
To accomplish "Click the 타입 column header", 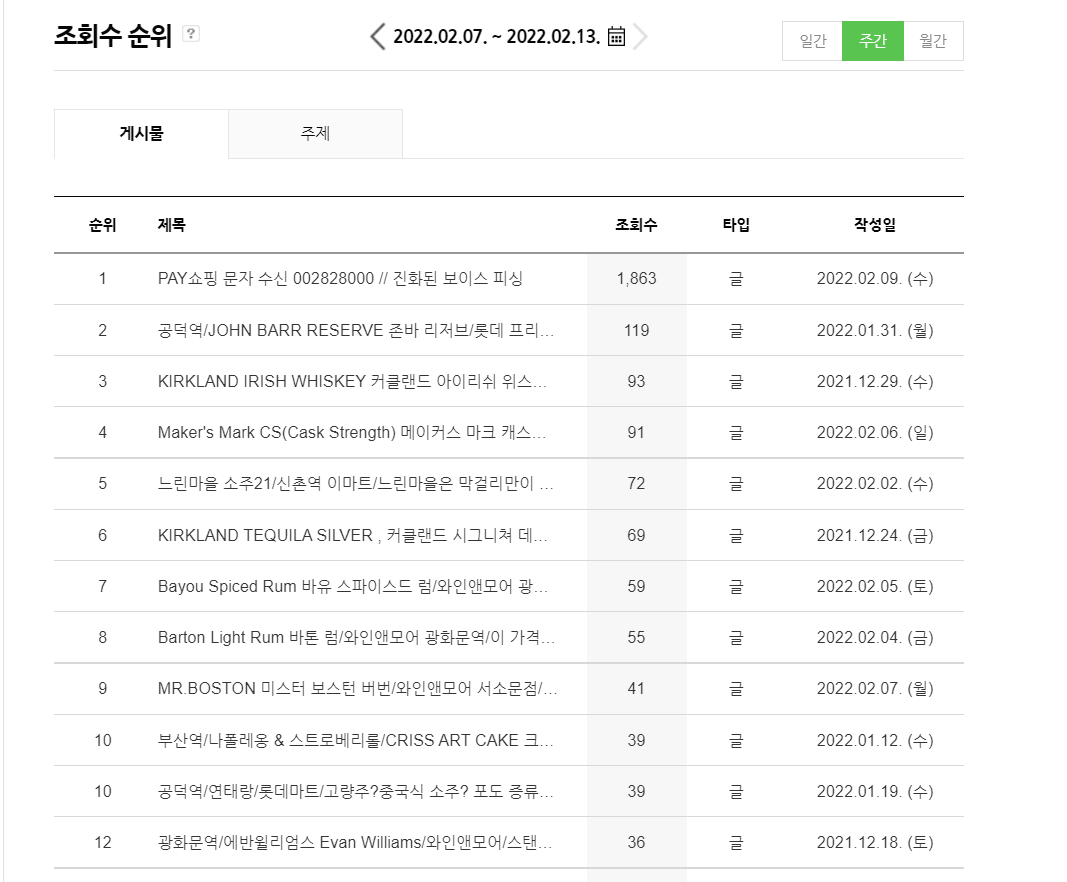I will (x=736, y=225).
